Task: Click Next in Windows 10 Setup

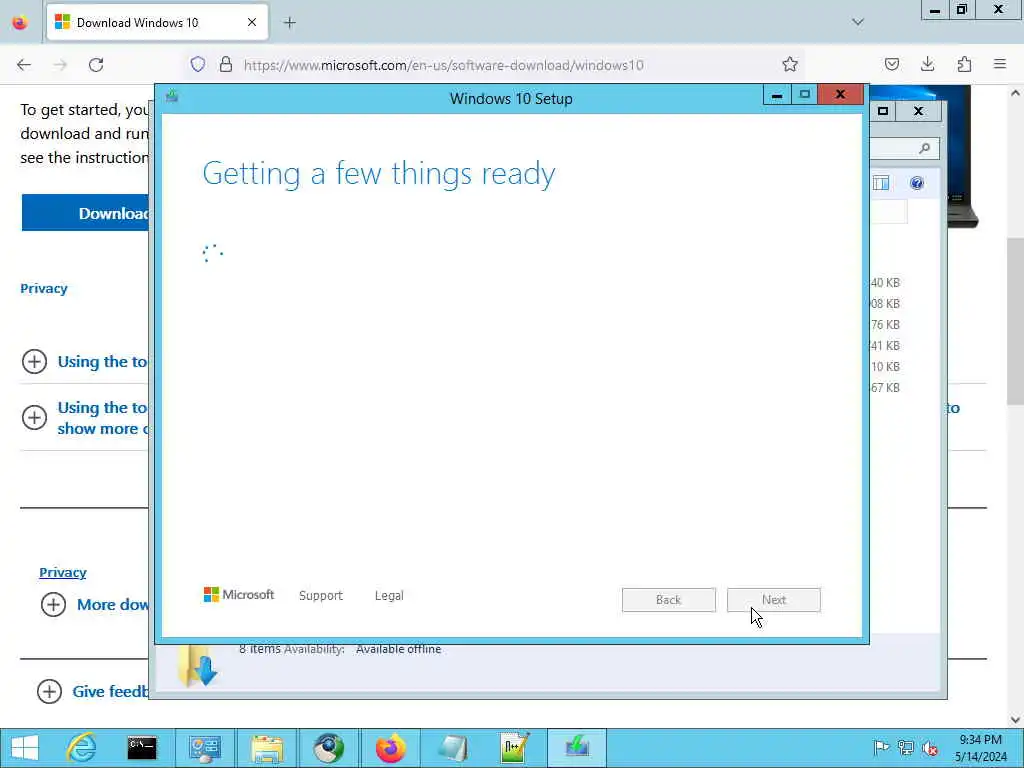Action: 774,600
